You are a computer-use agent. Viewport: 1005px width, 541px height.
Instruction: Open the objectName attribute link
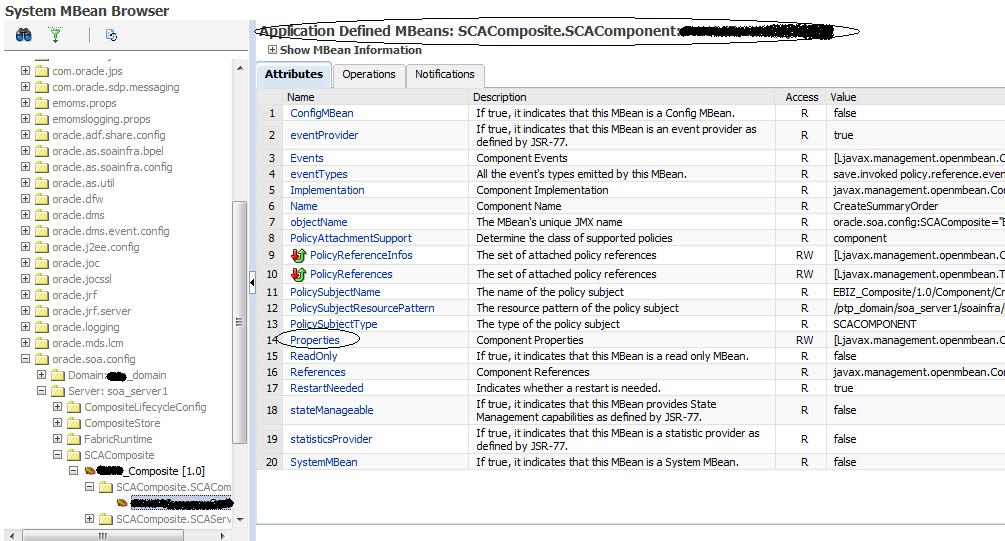[x=319, y=222]
